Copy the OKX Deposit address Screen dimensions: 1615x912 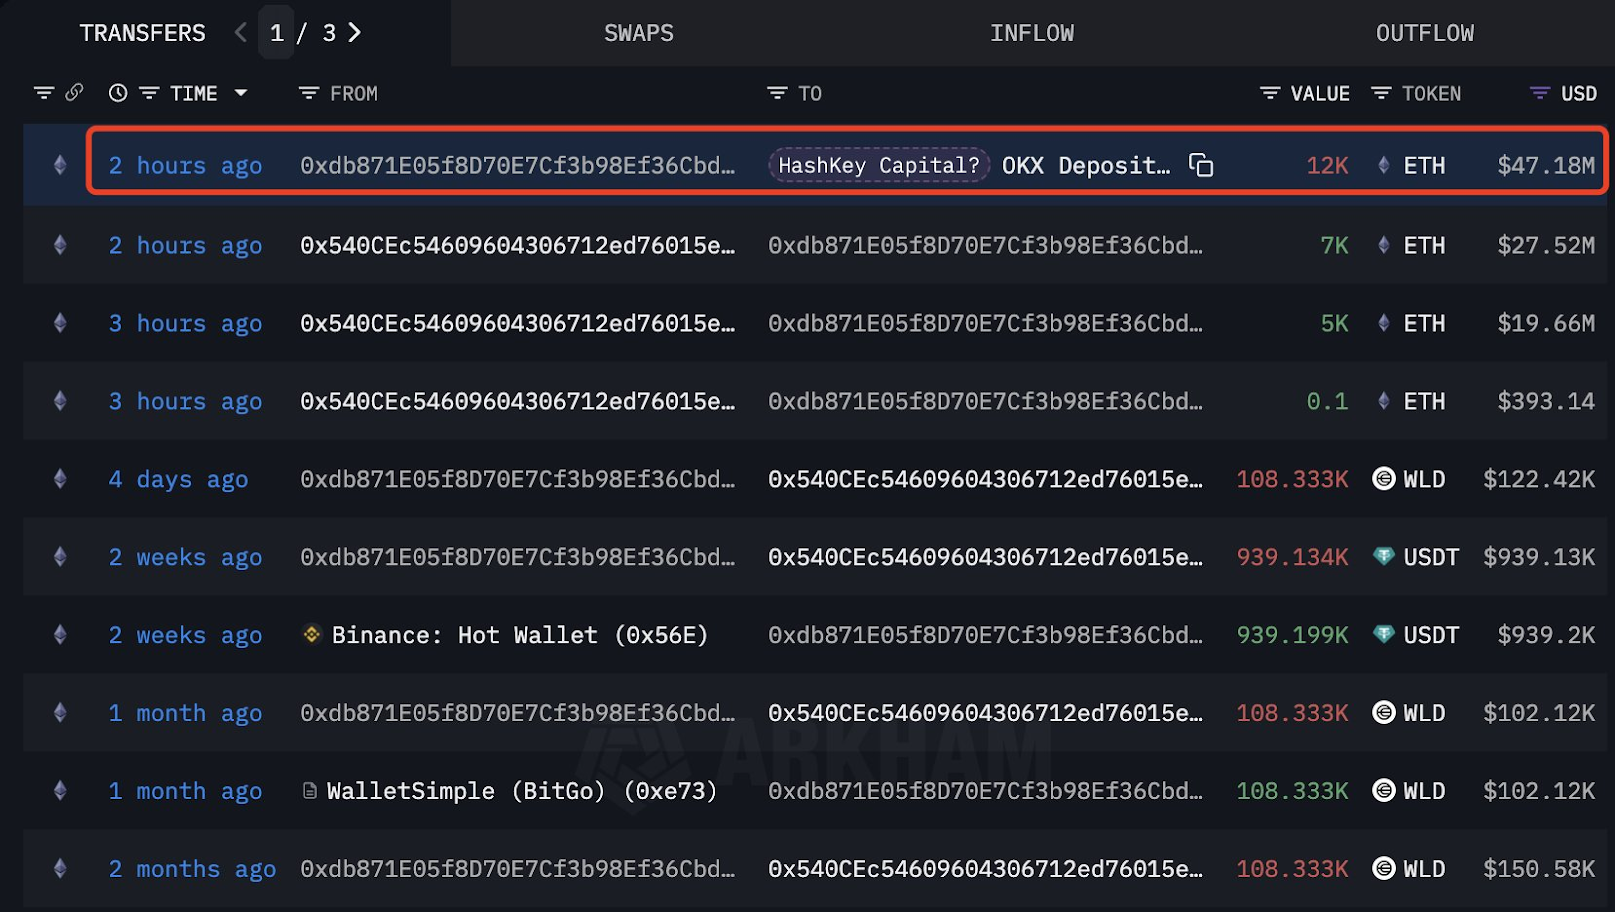coord(1201,165)
